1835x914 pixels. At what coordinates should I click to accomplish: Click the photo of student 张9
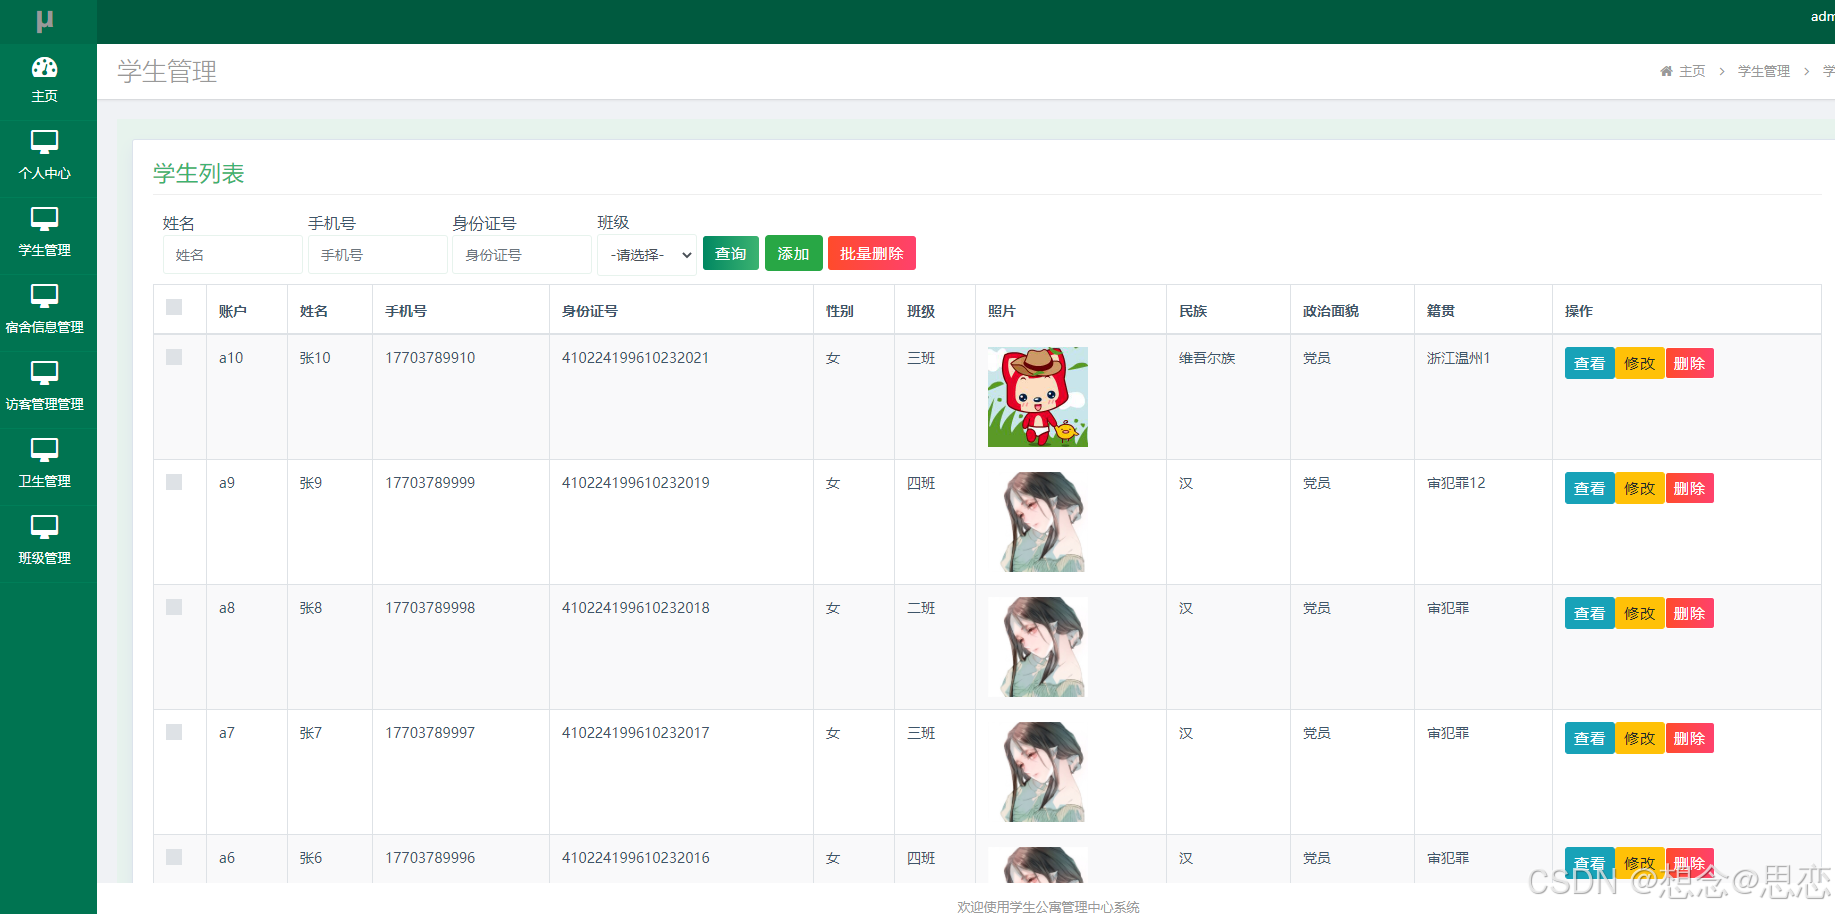[1038, 522]
